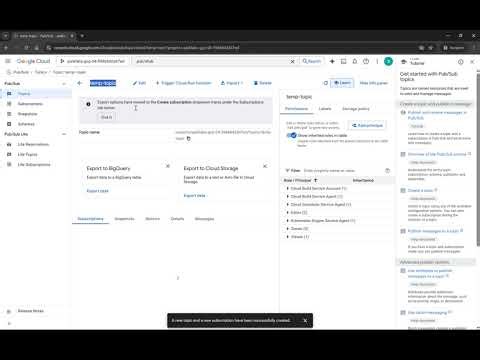Image resolution: width=480 pixels, height=360 pixels.
Task: Clear the search field with the X
Action: tap(292, 61)
